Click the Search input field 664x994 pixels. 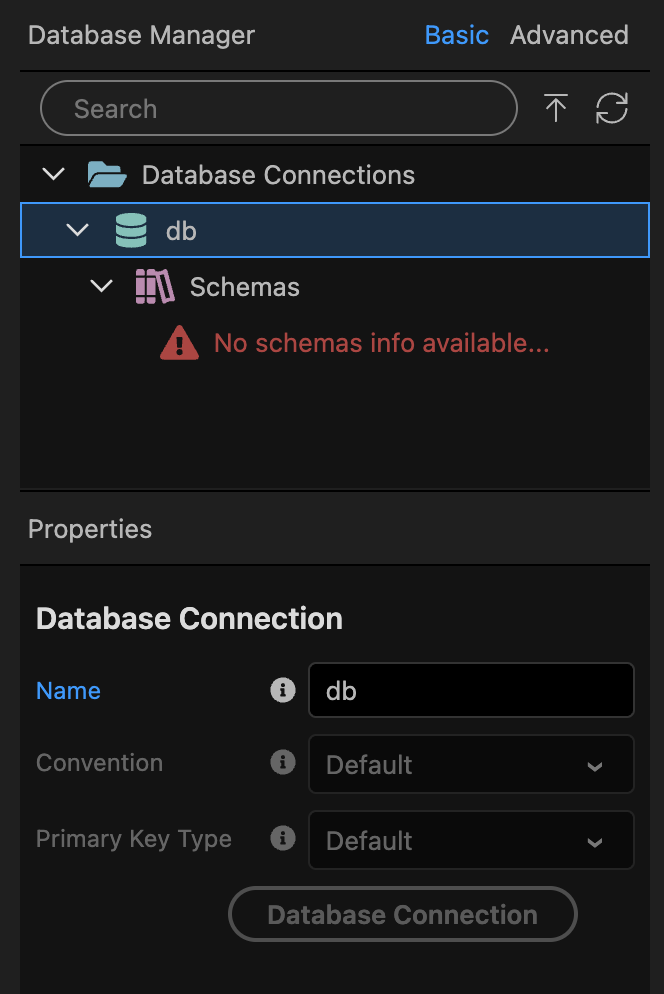pos(278,108)
